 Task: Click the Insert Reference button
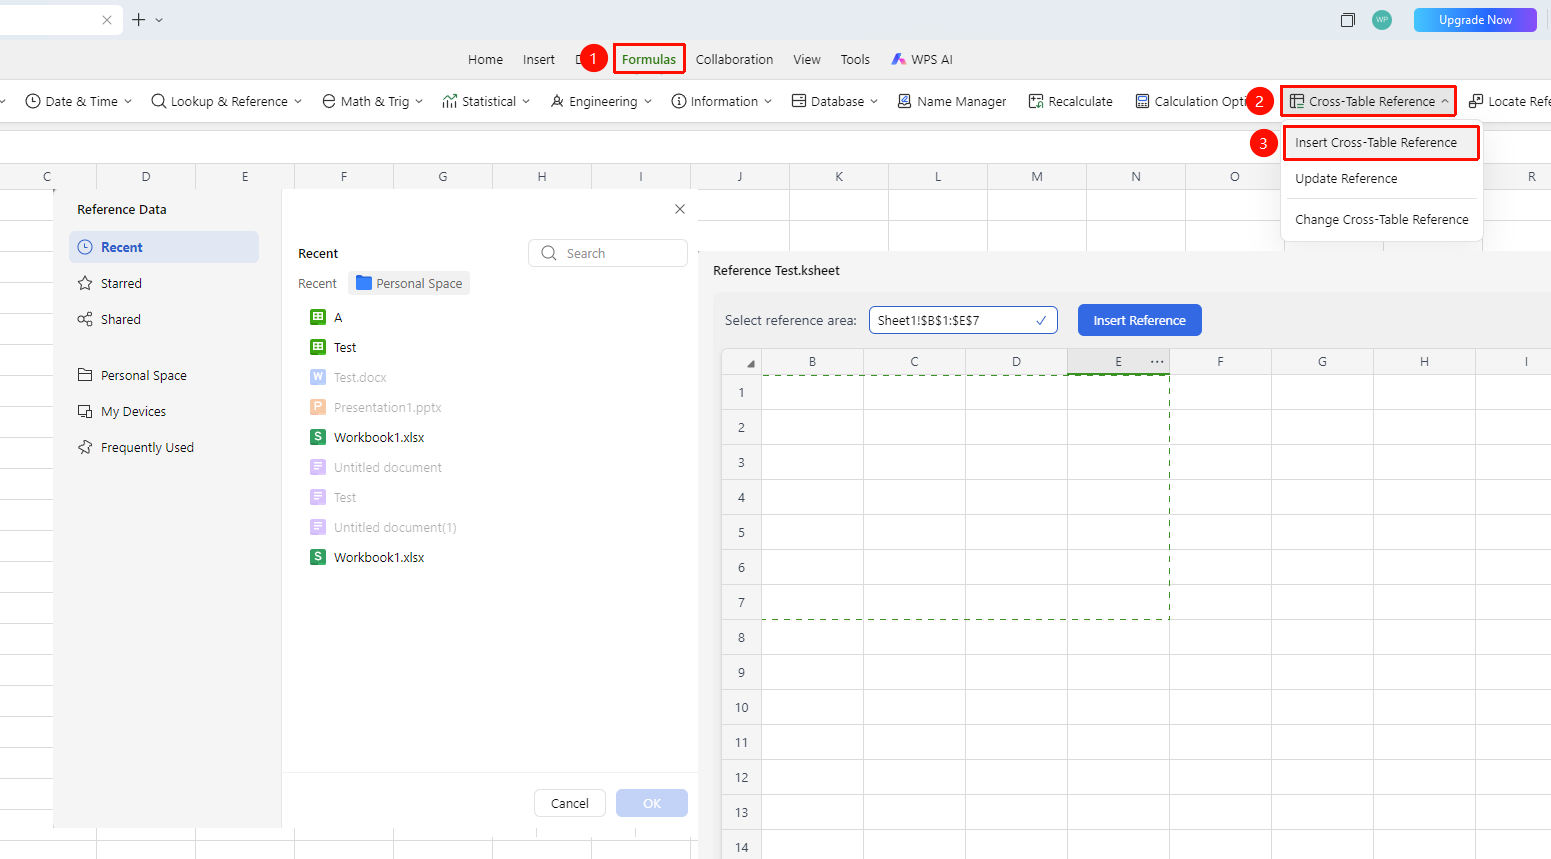pyautogui.click(x=1139, y=320)
